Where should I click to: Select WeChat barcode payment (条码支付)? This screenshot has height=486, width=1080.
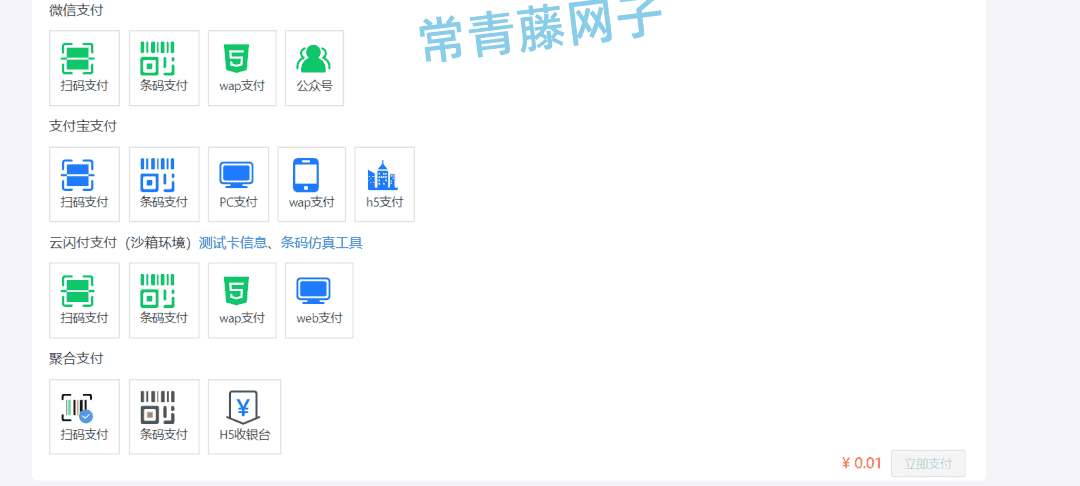(164, 68)
